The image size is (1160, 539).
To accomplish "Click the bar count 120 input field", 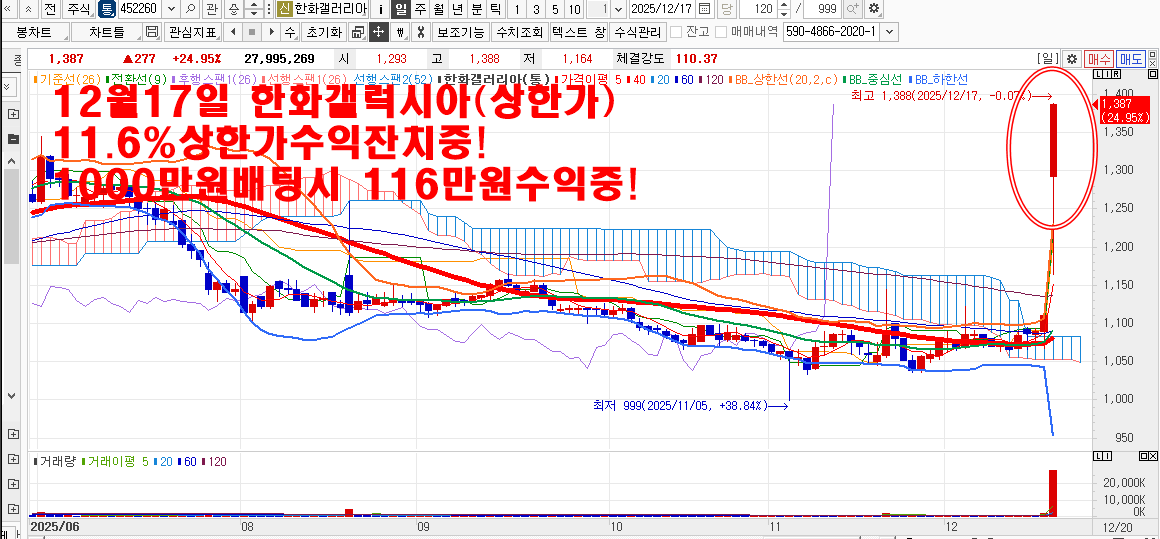I will (763, 9).
